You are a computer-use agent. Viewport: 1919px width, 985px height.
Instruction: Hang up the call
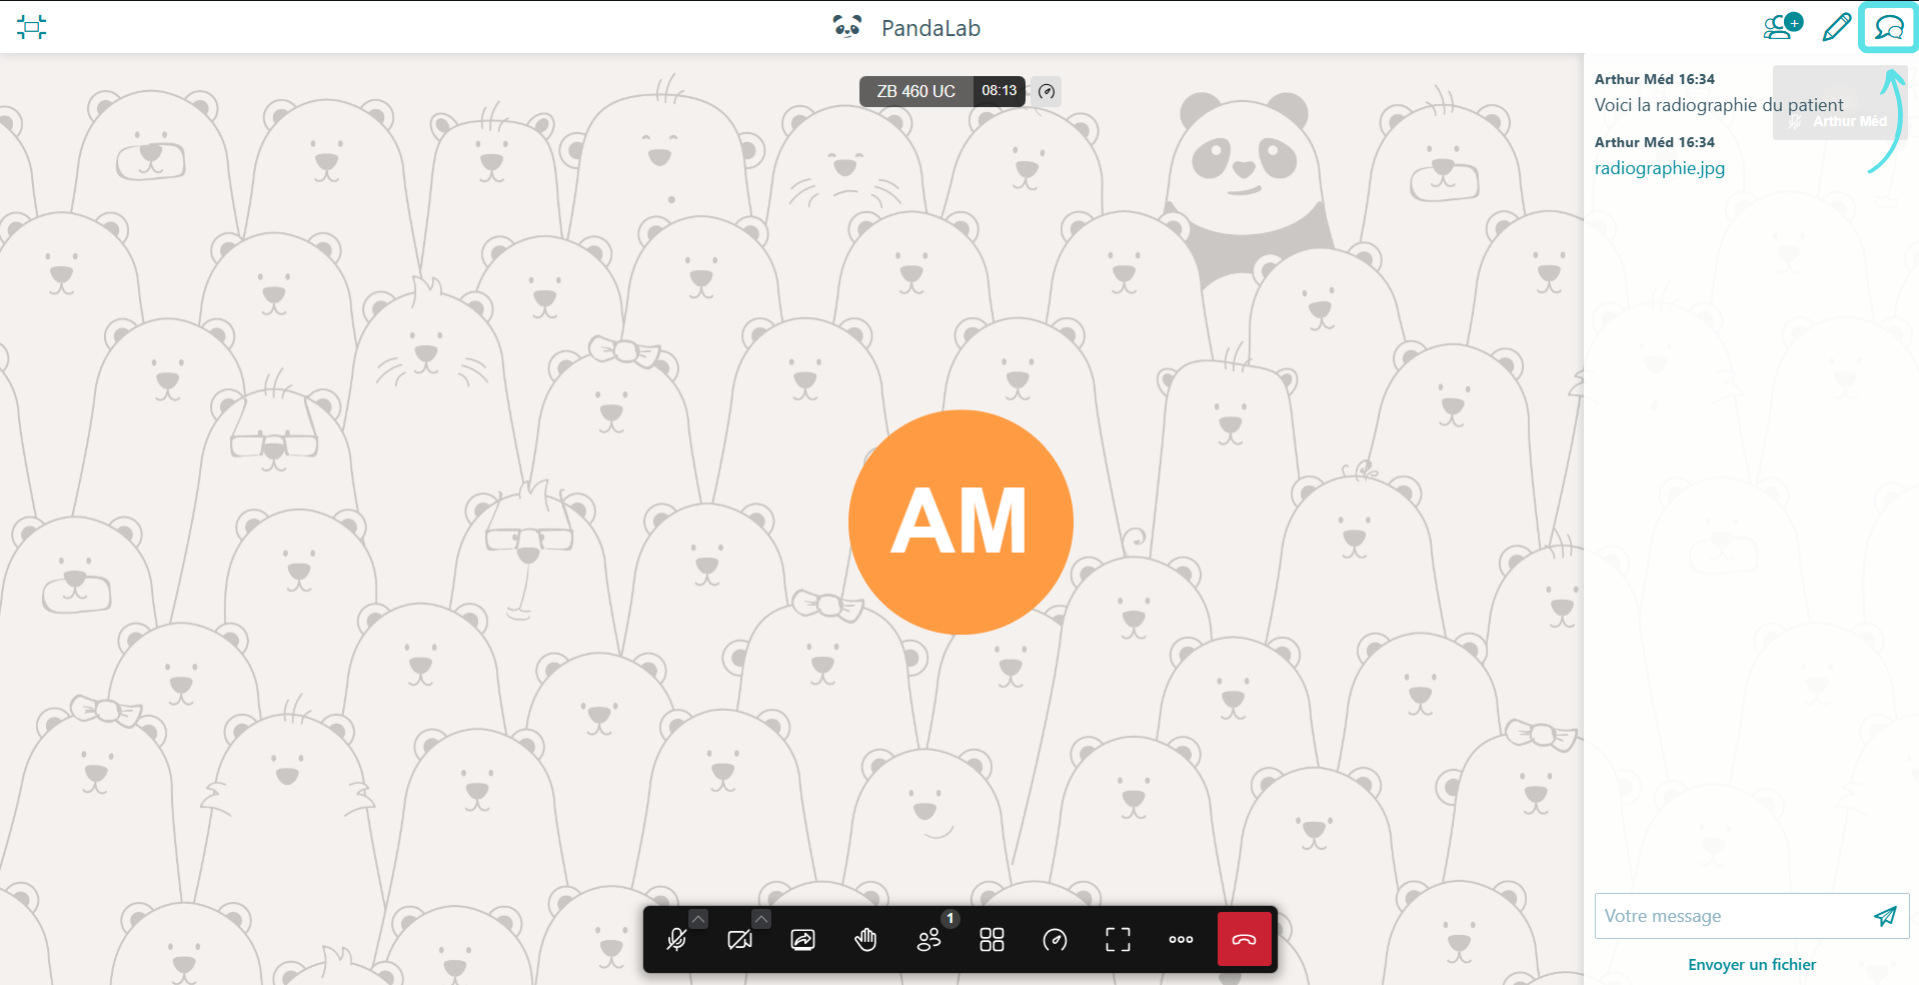(1244, 940)
